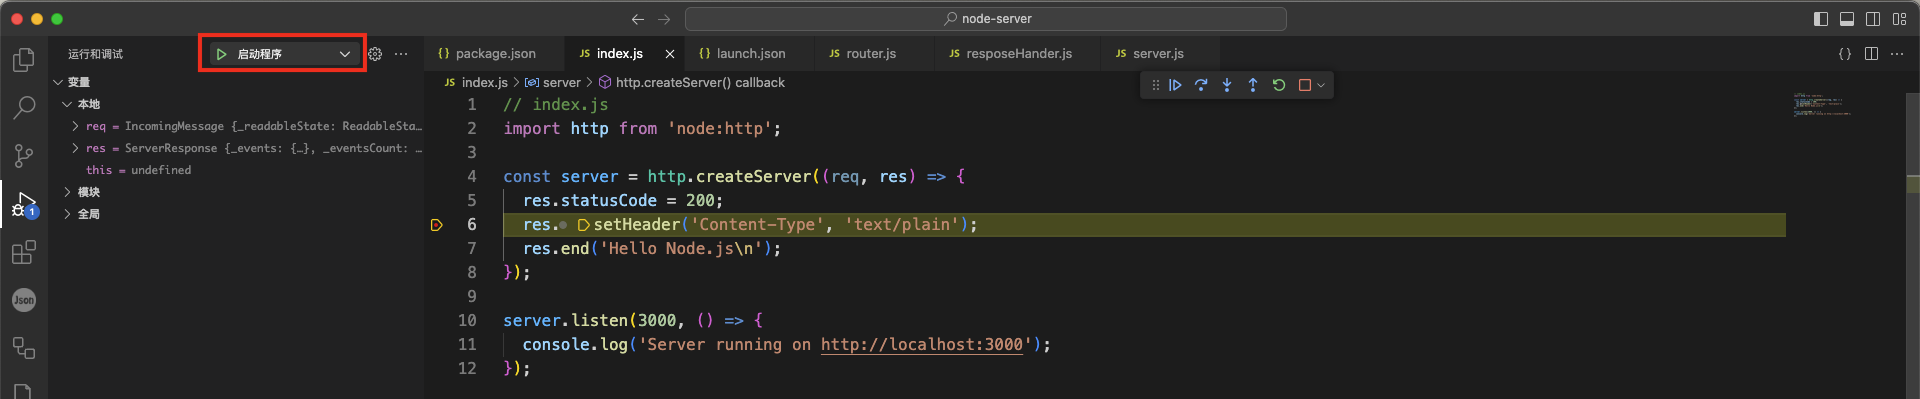Click the green start debugging play icon
1920x399 pixels.
click(222, 54)
